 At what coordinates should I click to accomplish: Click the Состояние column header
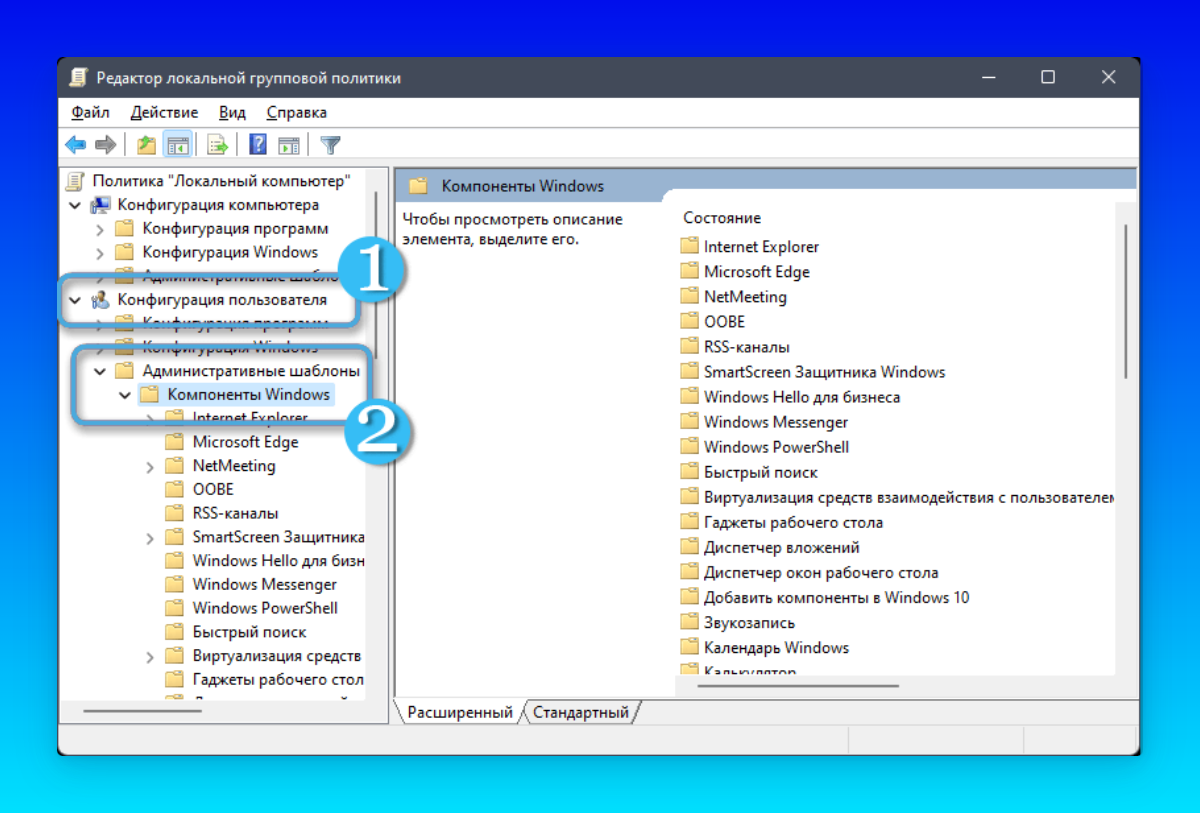(x=722, y=218)
